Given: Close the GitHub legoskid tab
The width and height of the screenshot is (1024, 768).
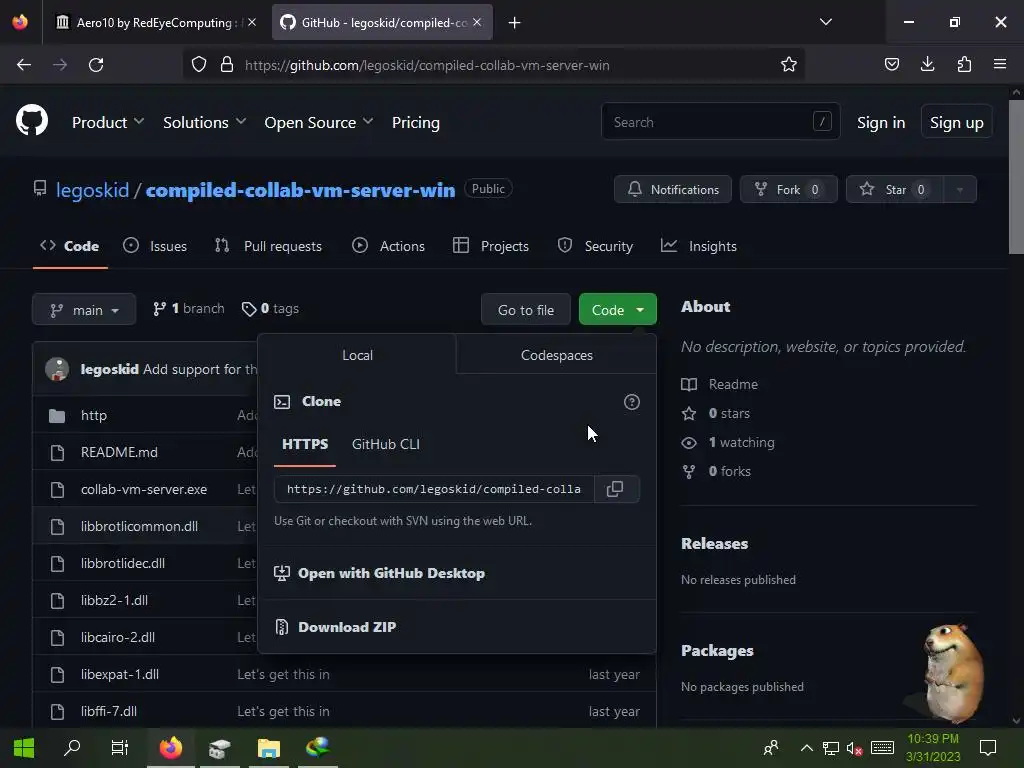Looking at the screenshot, I should (477, 22).
